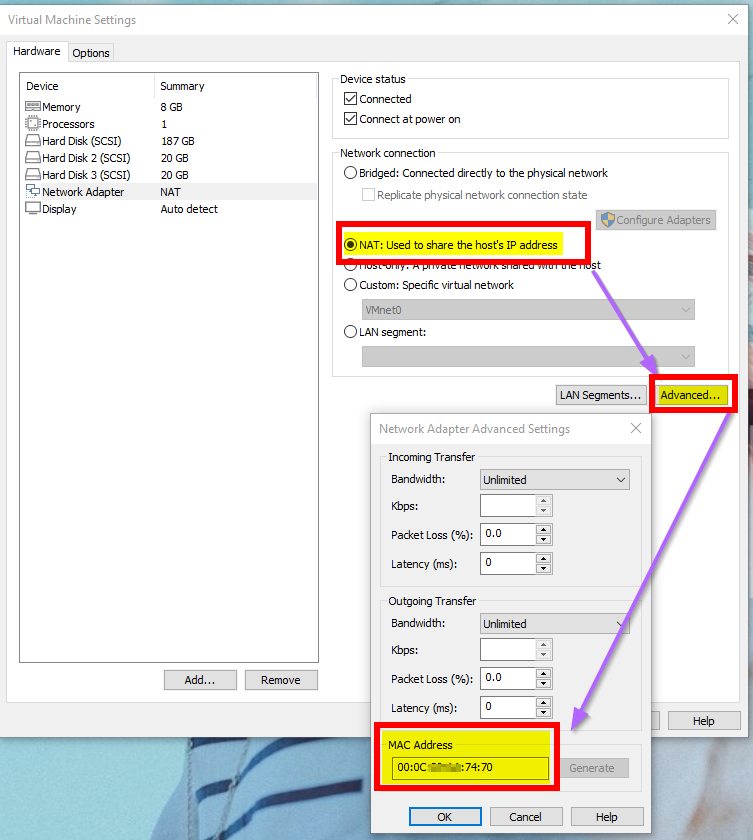Click the MAC Address input field
Image resolution: width=753 pixels, height=840 pixels.
click(x=470, y=768)
